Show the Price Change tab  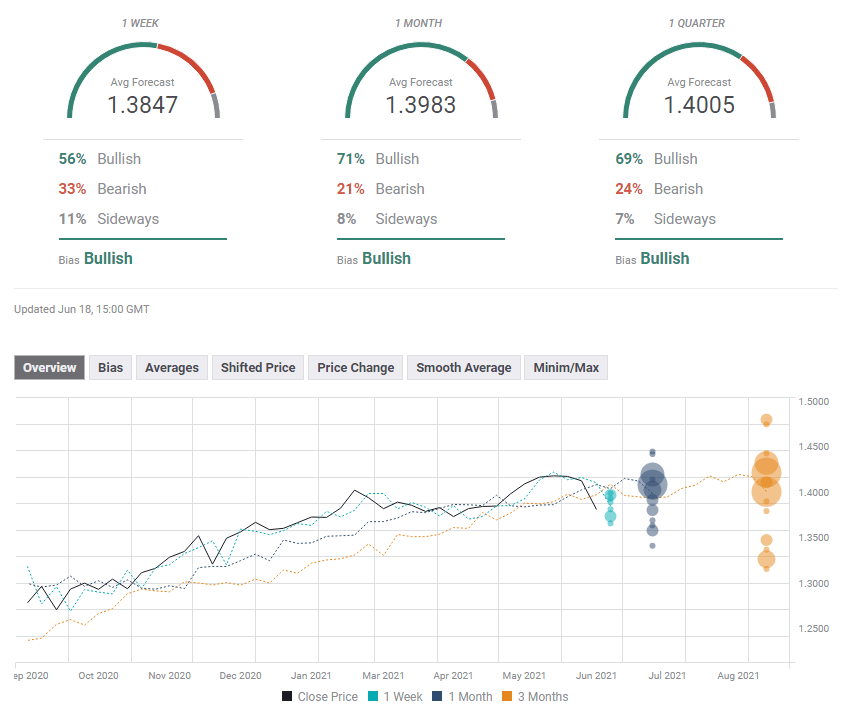[x=355, y=368]
